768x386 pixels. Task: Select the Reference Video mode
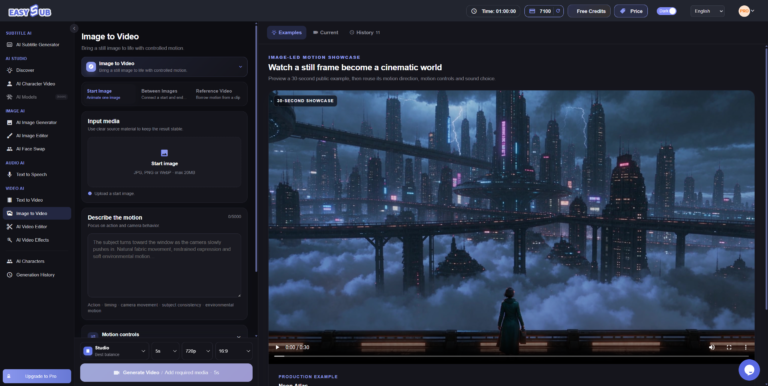(218, 94)
